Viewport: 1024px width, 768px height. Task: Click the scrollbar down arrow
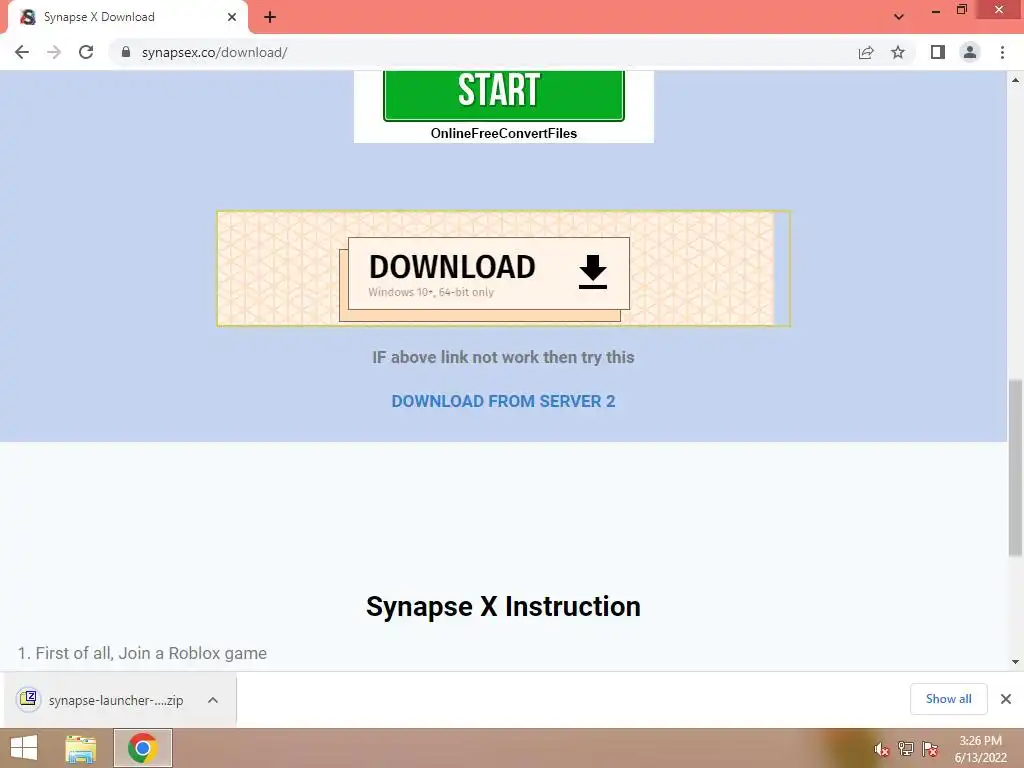(1015, 662)
